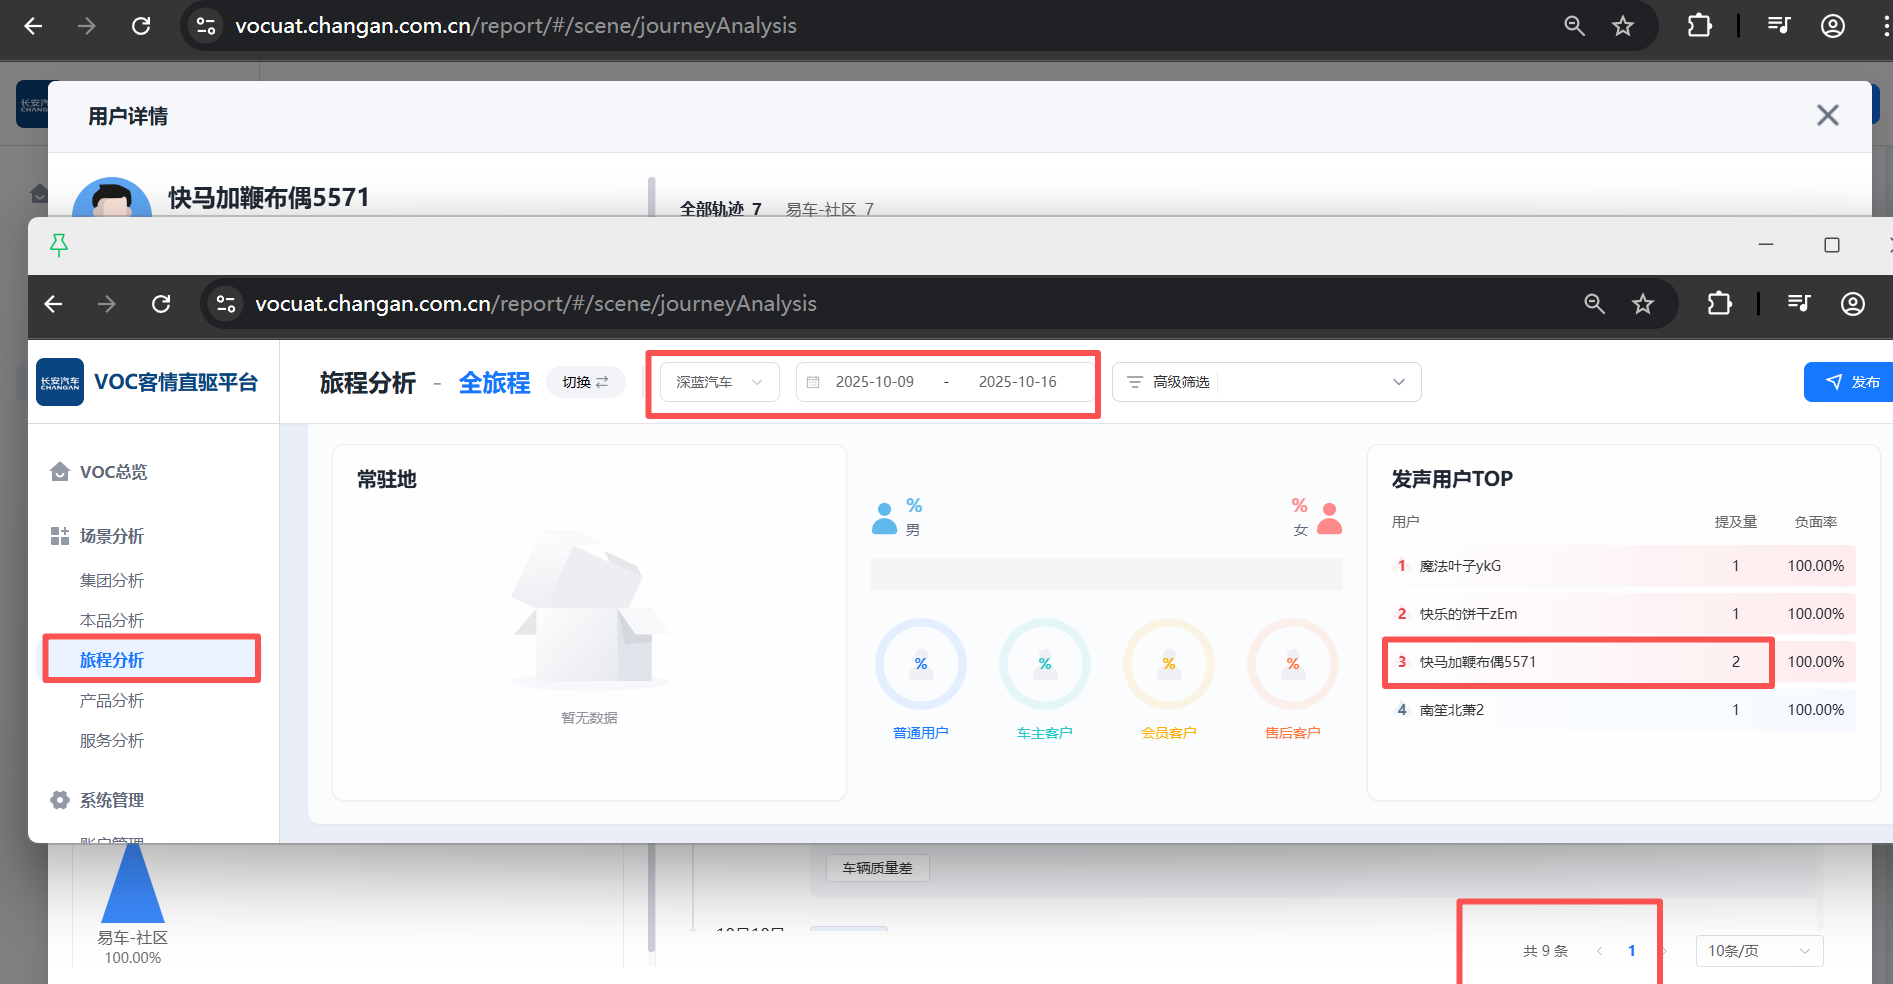Click the blue 发布 button

click(x=1851, y=382)
